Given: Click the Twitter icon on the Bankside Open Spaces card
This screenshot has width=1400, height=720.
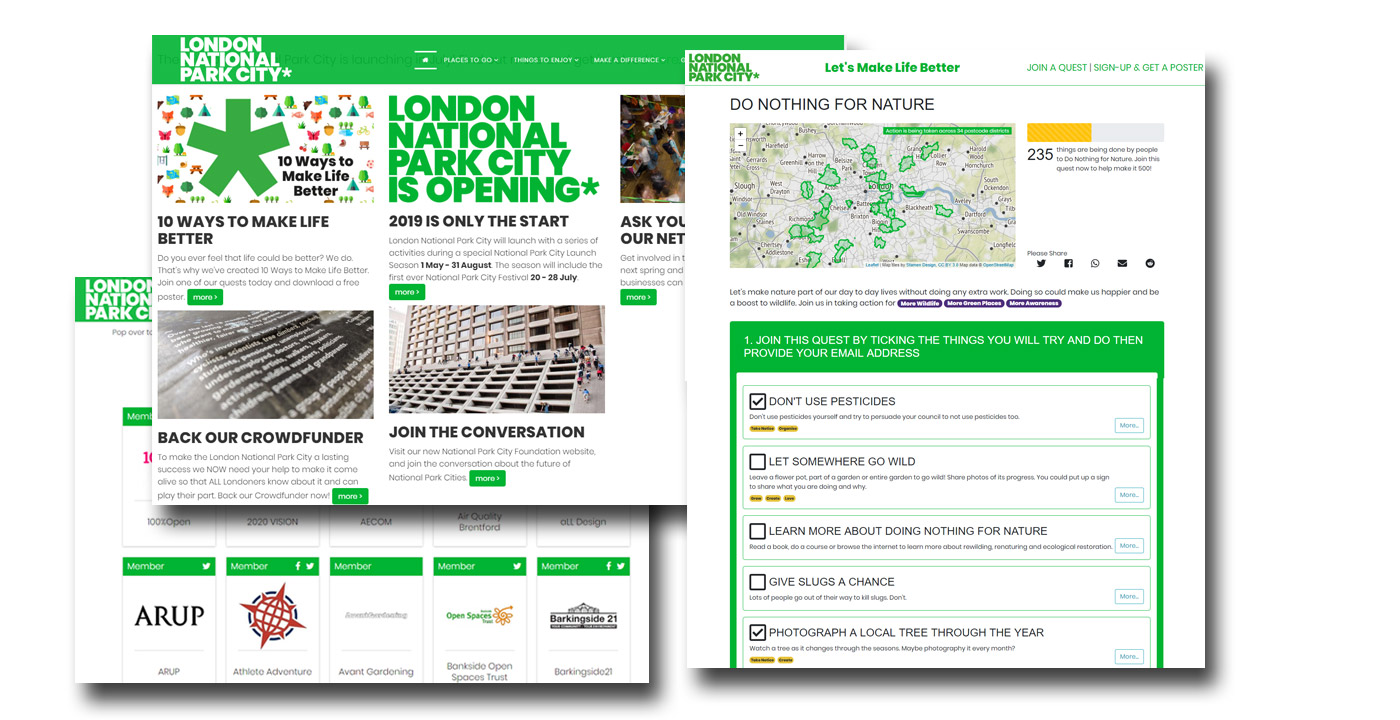Looking at the screenshot, I should click(518, 566).
